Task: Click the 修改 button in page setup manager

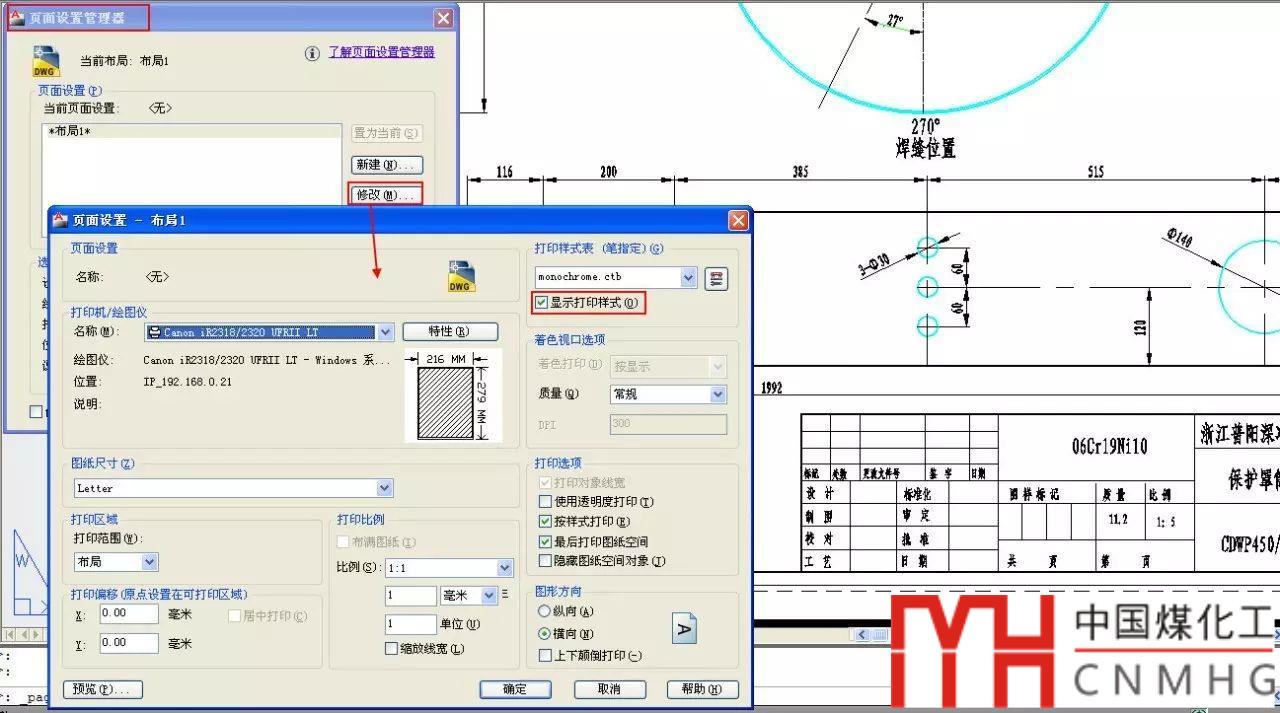Action: click(x=385, y=195)
